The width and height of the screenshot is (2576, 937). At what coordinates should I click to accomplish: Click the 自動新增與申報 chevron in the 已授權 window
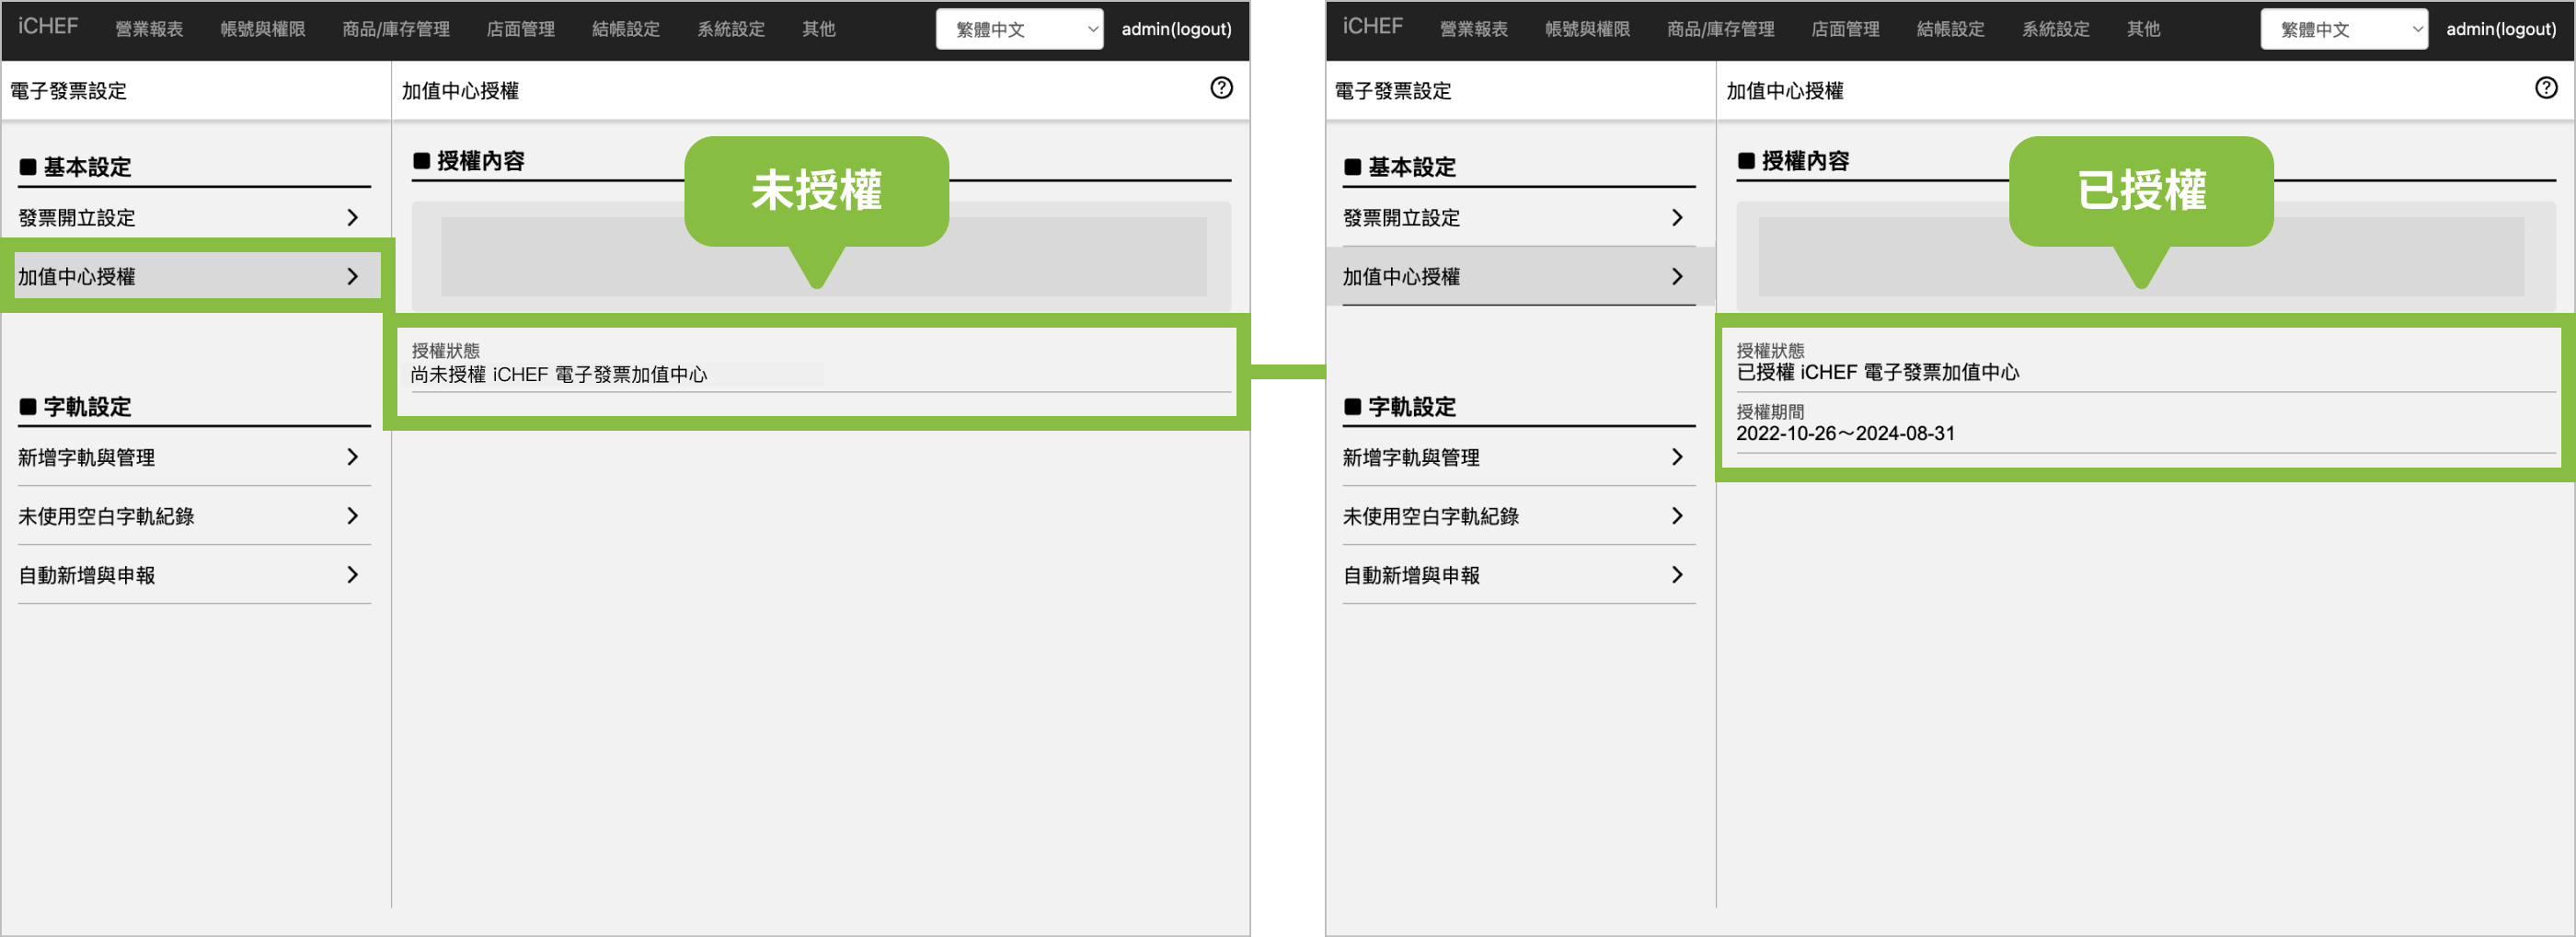pos(1677,575)
